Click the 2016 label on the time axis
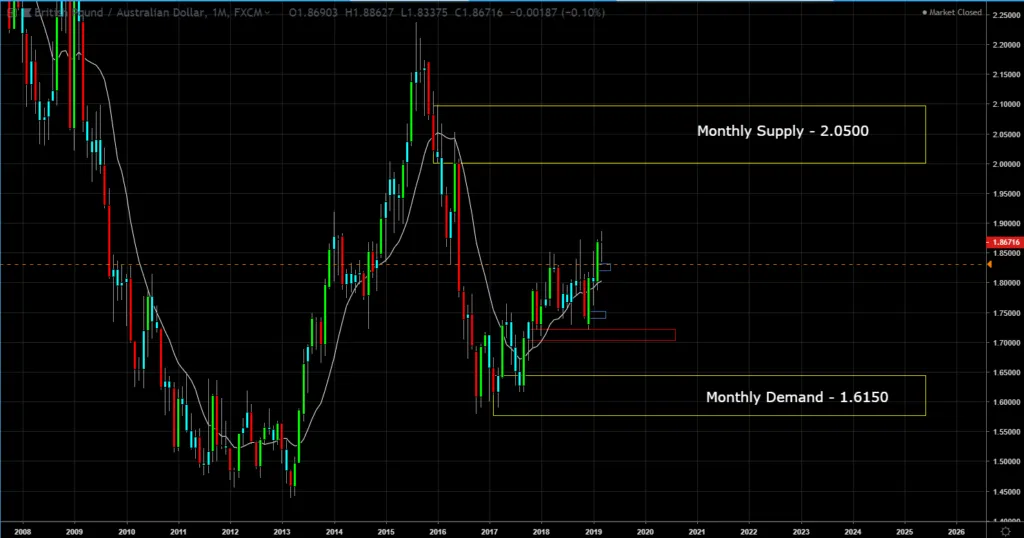 438,531
